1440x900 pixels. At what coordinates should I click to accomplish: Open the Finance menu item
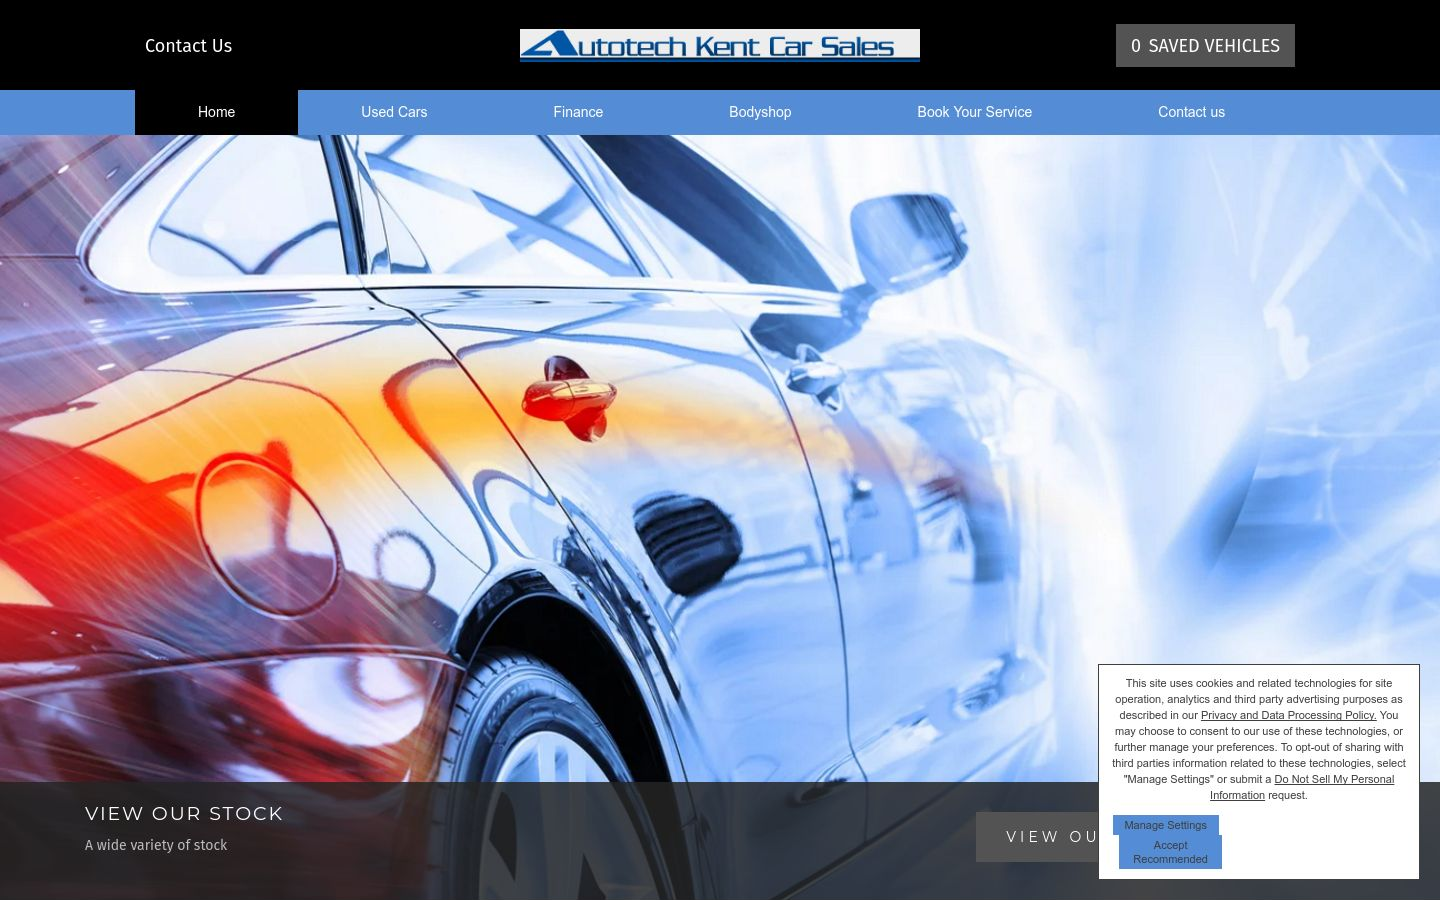[578, 112]
